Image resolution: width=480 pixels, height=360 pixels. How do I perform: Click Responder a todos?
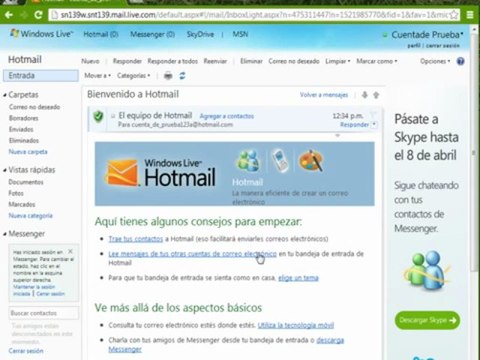point(173,61)
